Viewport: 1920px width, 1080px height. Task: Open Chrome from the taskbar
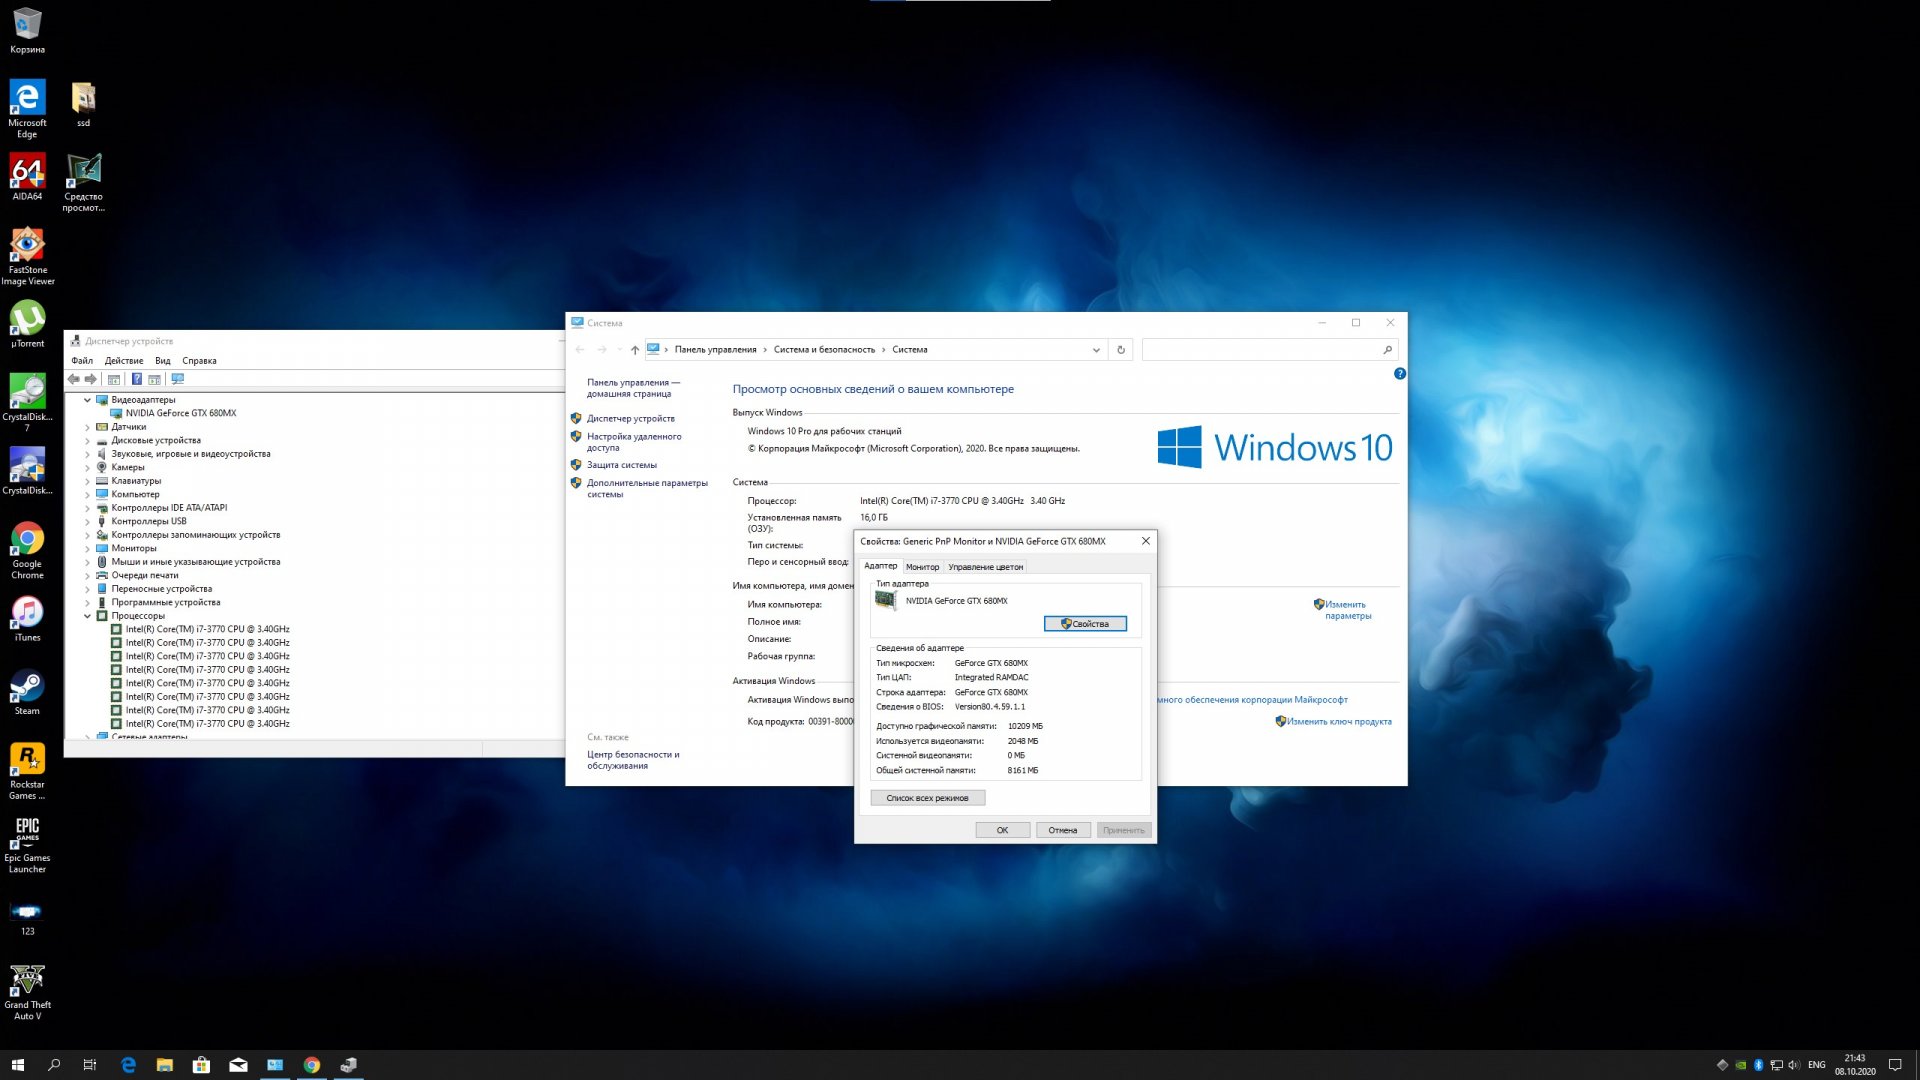[x=312, y=1065]
